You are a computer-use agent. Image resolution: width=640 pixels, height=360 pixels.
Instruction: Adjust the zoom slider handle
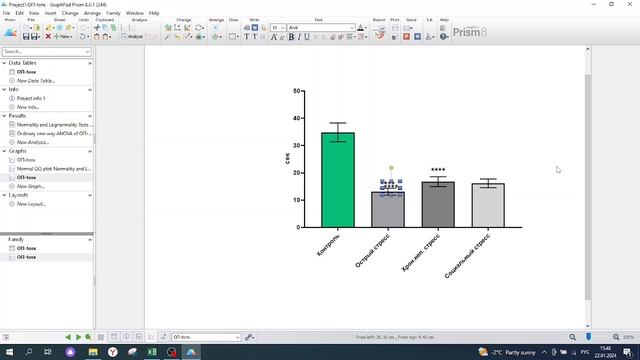pos(589,337)
